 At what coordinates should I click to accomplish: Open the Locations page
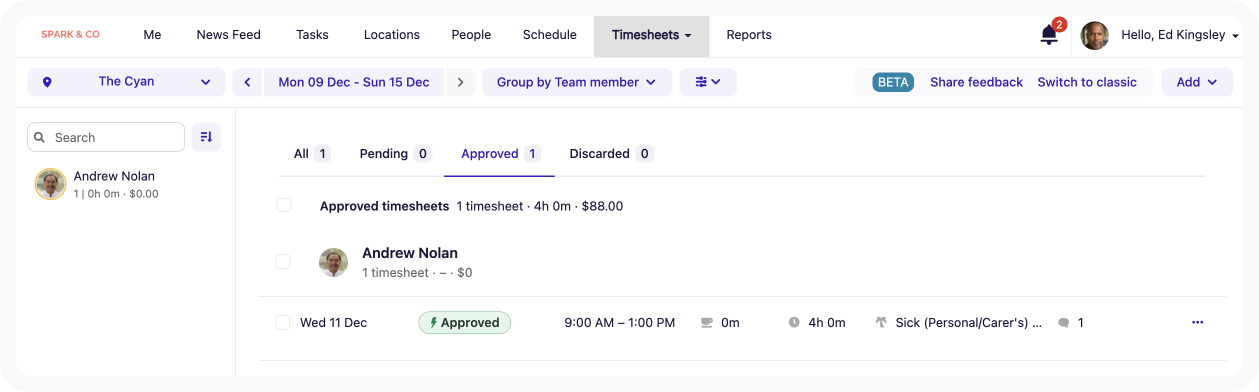point(392,35)
